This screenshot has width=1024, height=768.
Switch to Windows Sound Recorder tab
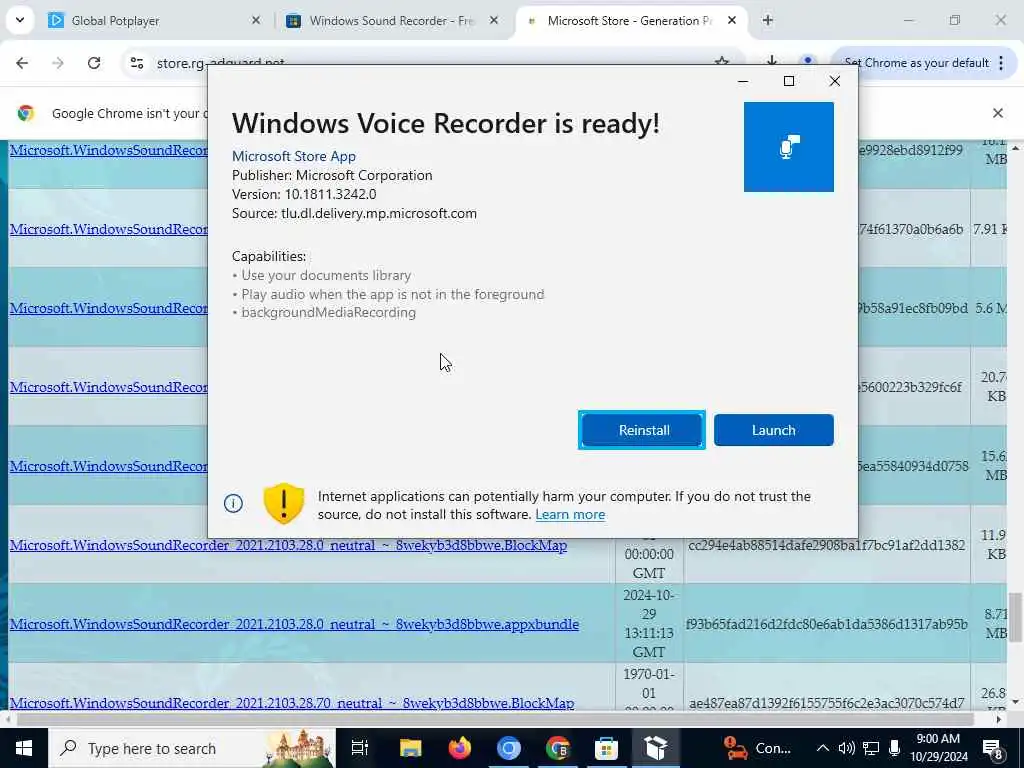coord(391,21)
